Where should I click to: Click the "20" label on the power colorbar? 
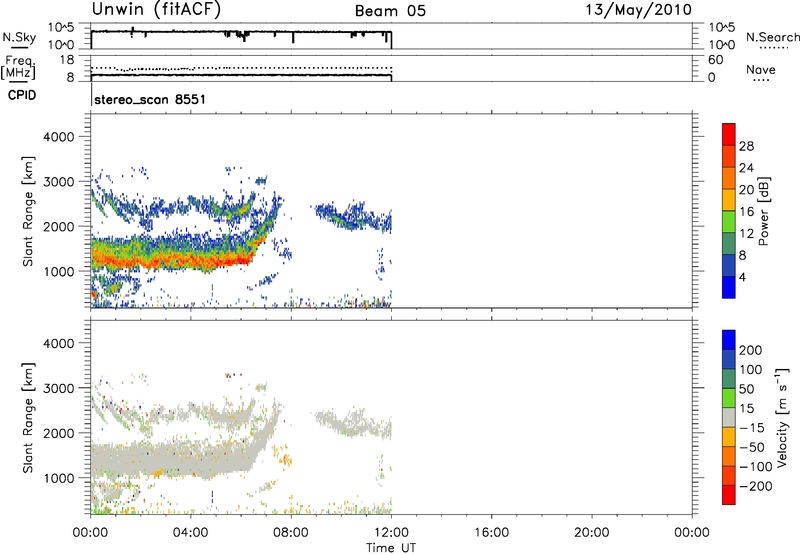point(746,190)
